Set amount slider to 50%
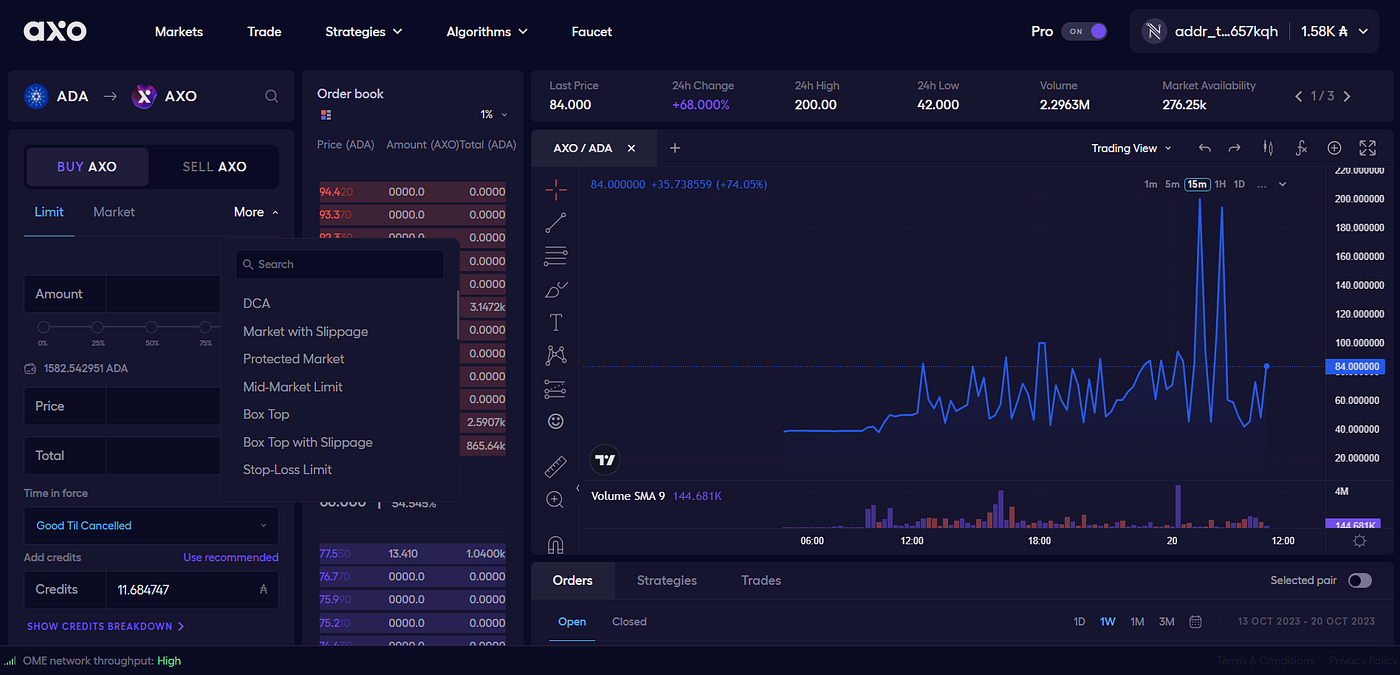The width and height of the screenshot is (1400, 675). click(x=151, y=327)
